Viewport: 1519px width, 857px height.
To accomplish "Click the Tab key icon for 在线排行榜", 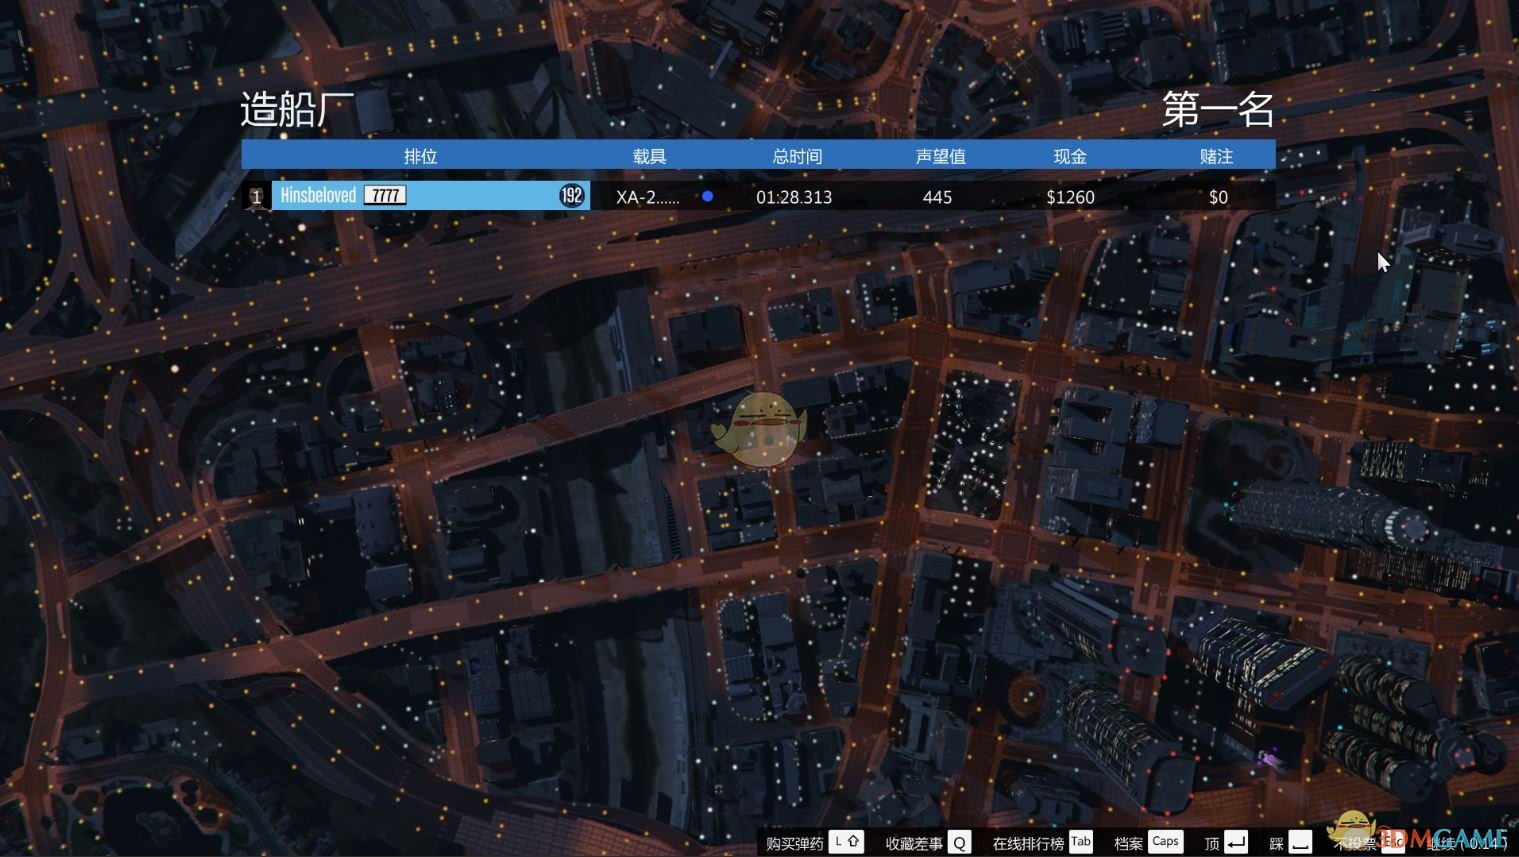I will pos(1081,842).
